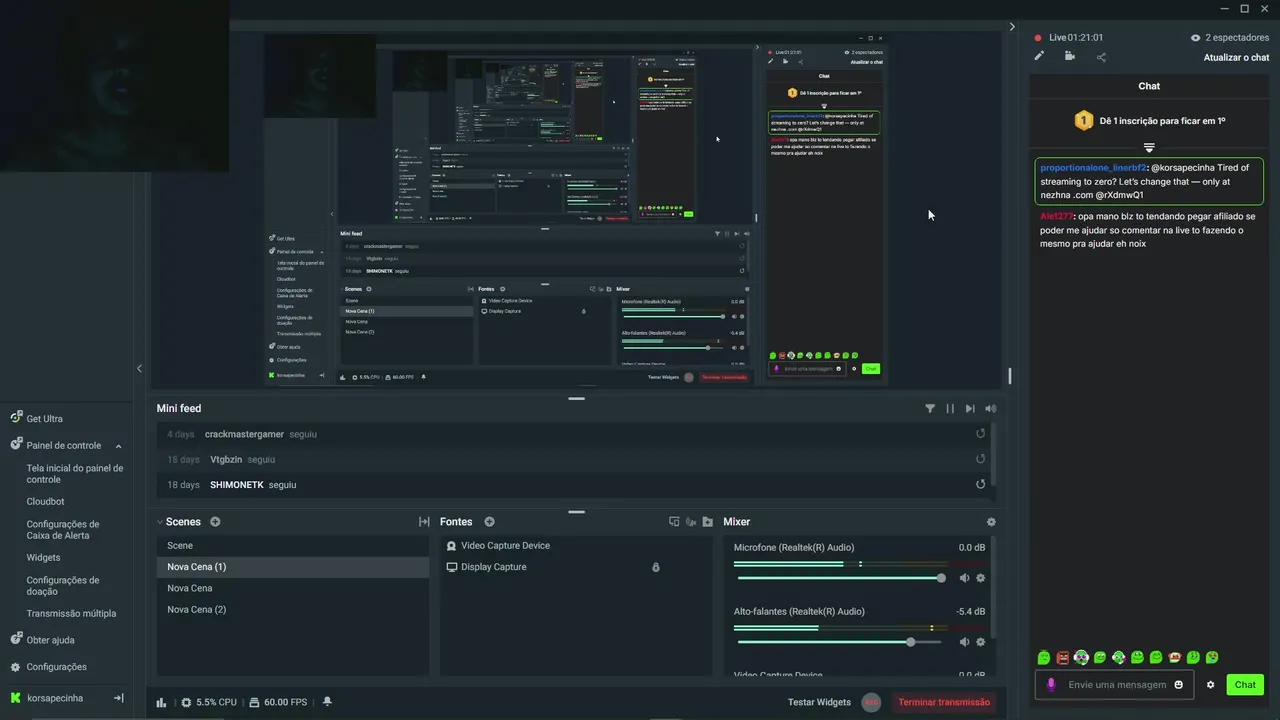Click Testar Widgets

tap(819, 702)
